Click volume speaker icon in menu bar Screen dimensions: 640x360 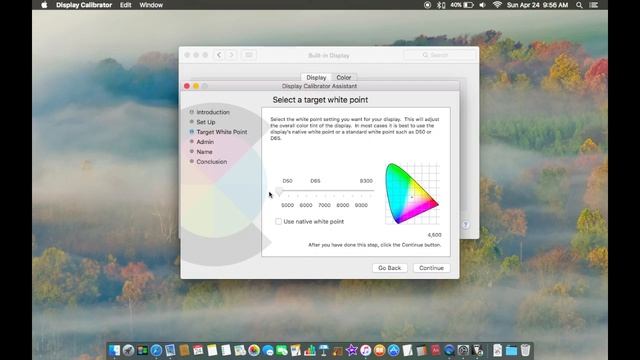click(x=482, y=5)
